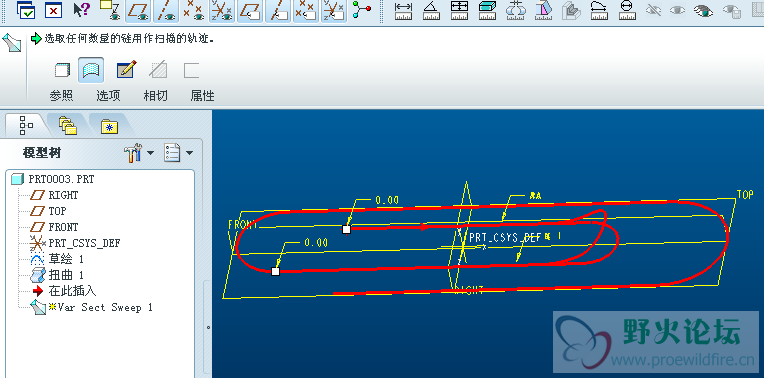The height and width of the screenshot is (378, 764).
Task: Click the navigator panel collapse handle
Action: click(209, 327)
